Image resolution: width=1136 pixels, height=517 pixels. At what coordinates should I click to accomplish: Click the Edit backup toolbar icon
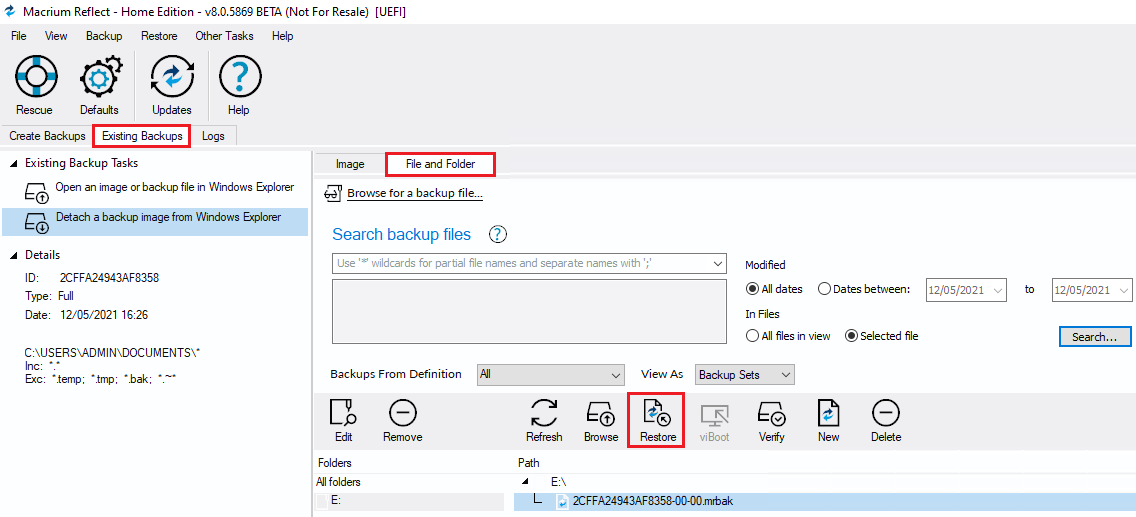[343, 414]
